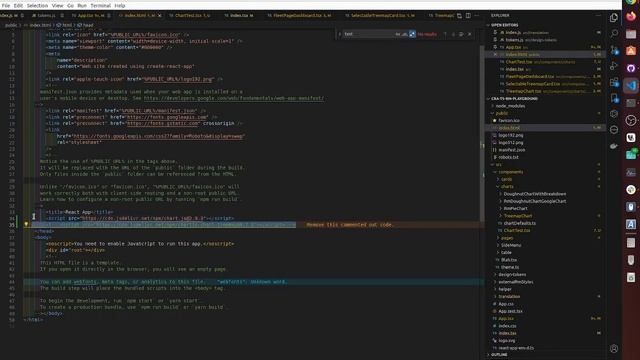Open the Edit menu
640x360 pixels.
pos(18,6)
